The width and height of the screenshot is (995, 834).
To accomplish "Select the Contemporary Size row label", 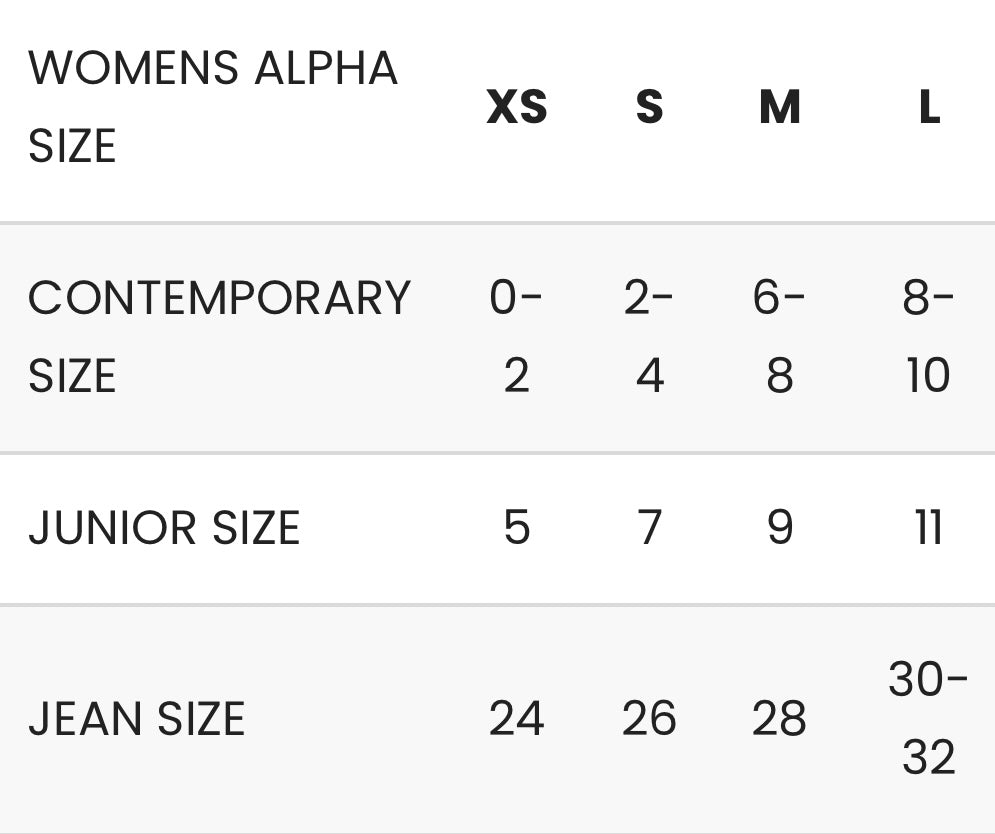I will pyautogui.click(x=218, y=337).
